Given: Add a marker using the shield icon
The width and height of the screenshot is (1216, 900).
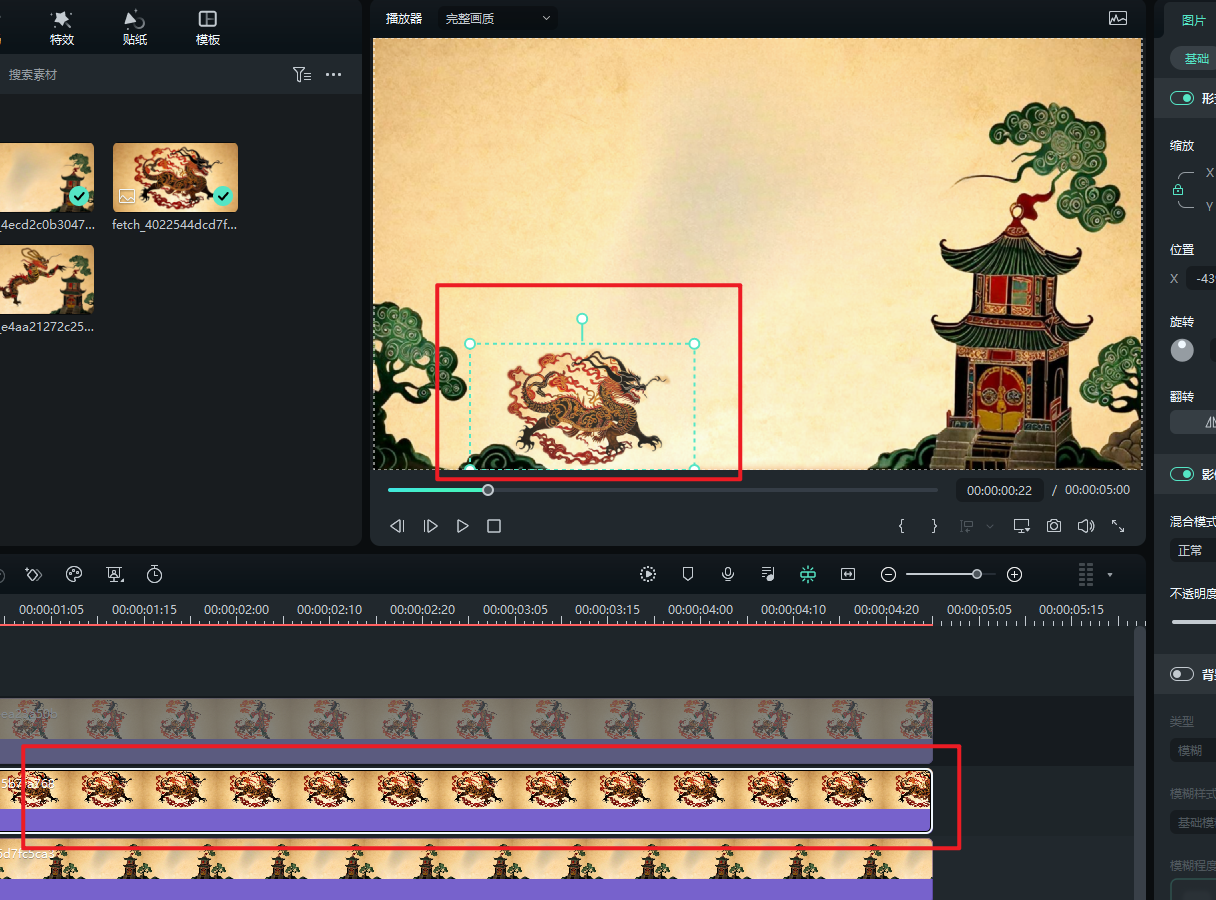Looking at the screenshot, I should (688, 574).
